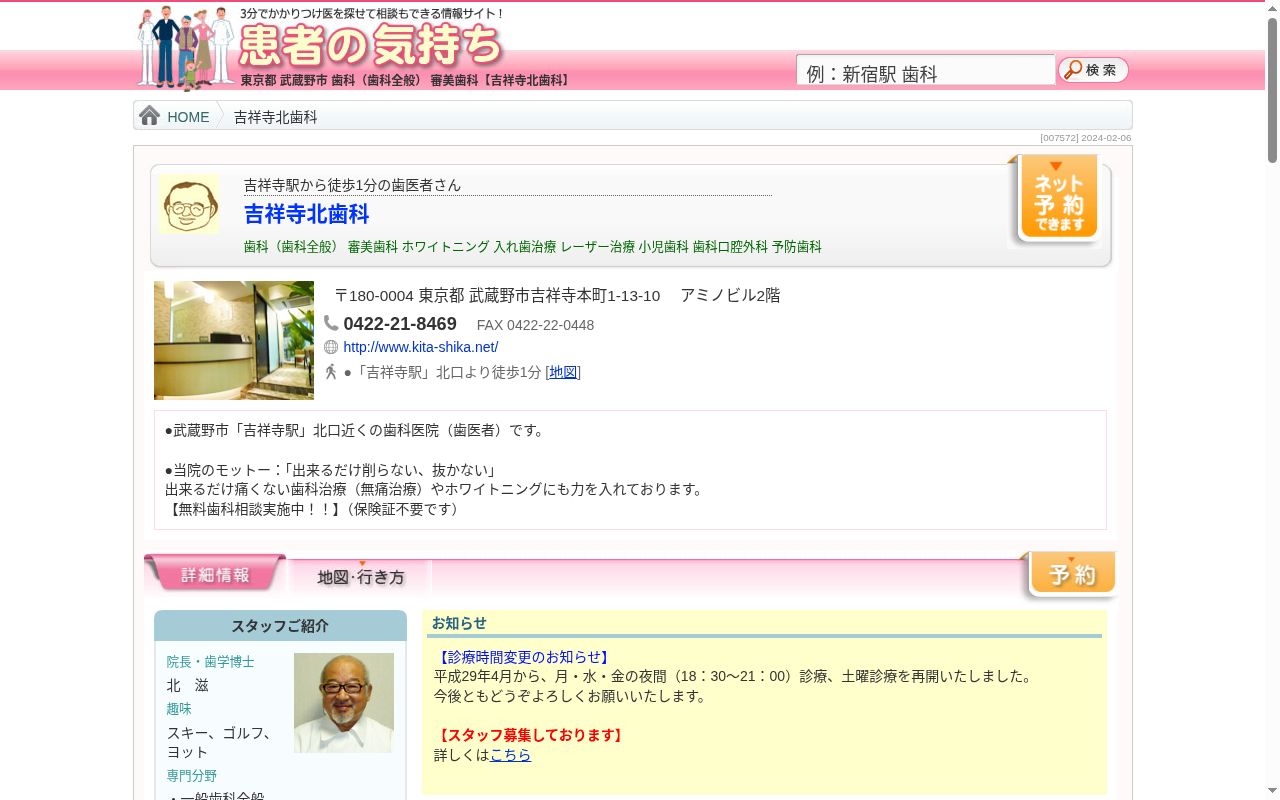1280x800 pixels.
Task: Switch to the 地図・行き方 tab
Action: 361,576
